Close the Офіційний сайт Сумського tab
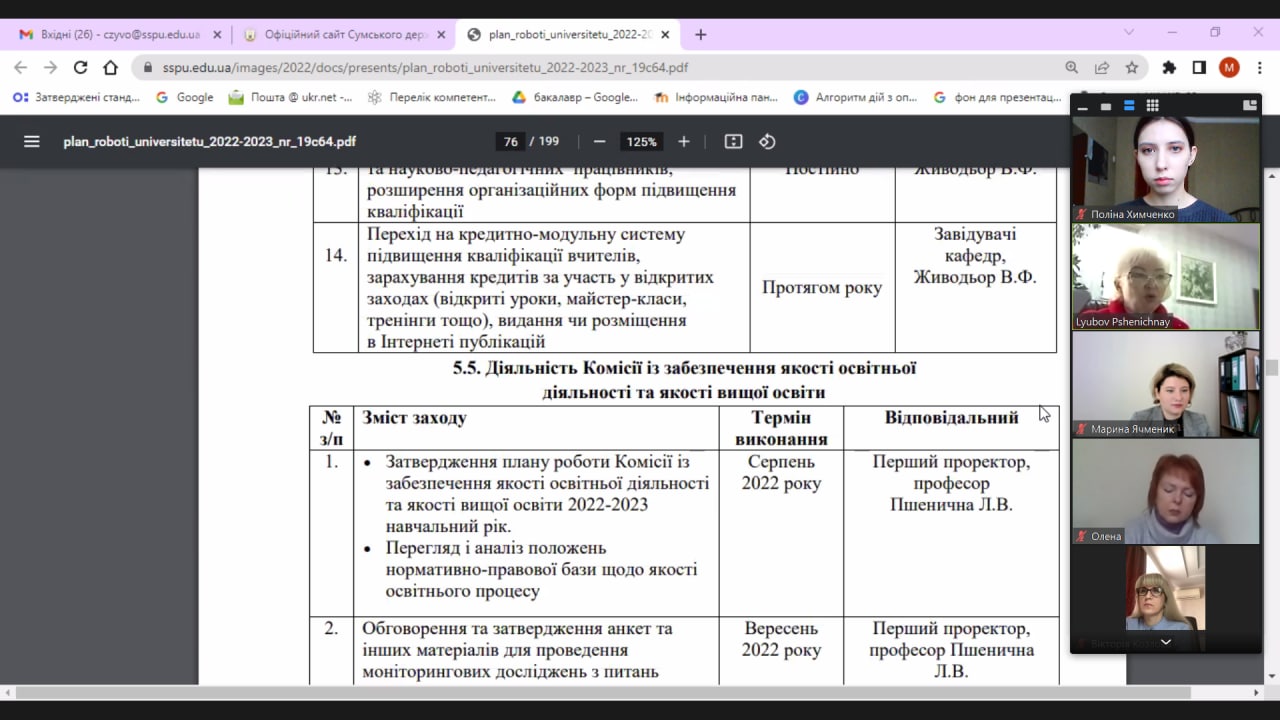Viewport: 1280px width, 720px height. pos(441,34)
